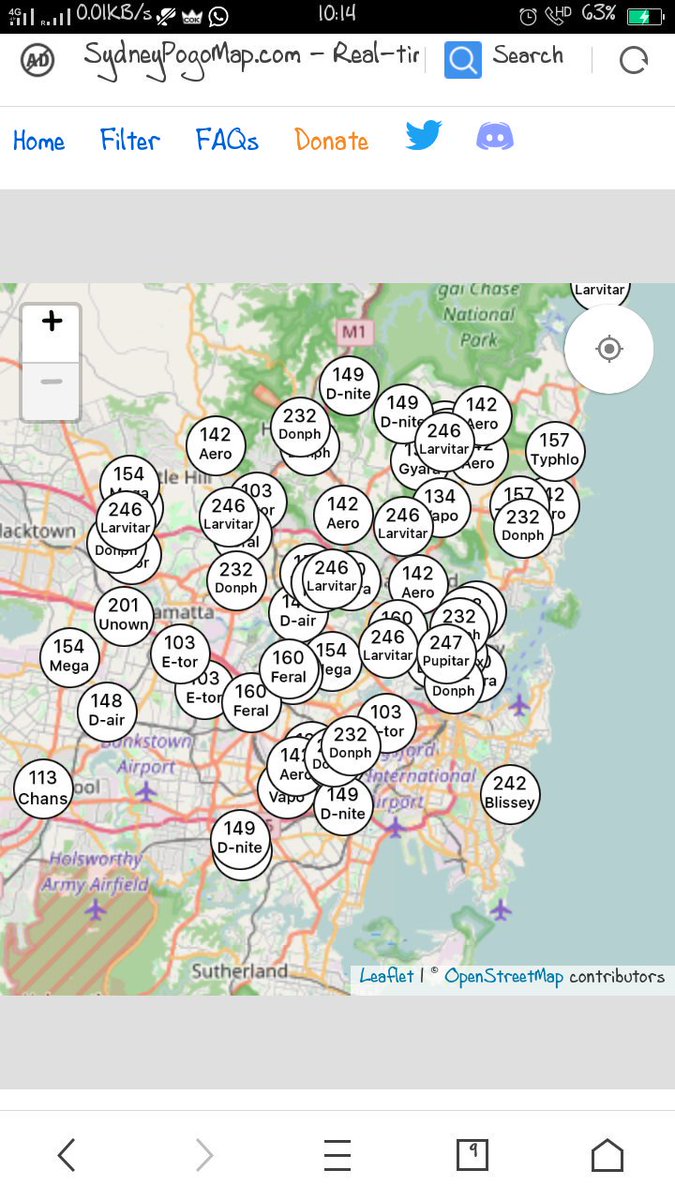
Task: Tap the magnifier Search icon
Action: coord(463,60)
